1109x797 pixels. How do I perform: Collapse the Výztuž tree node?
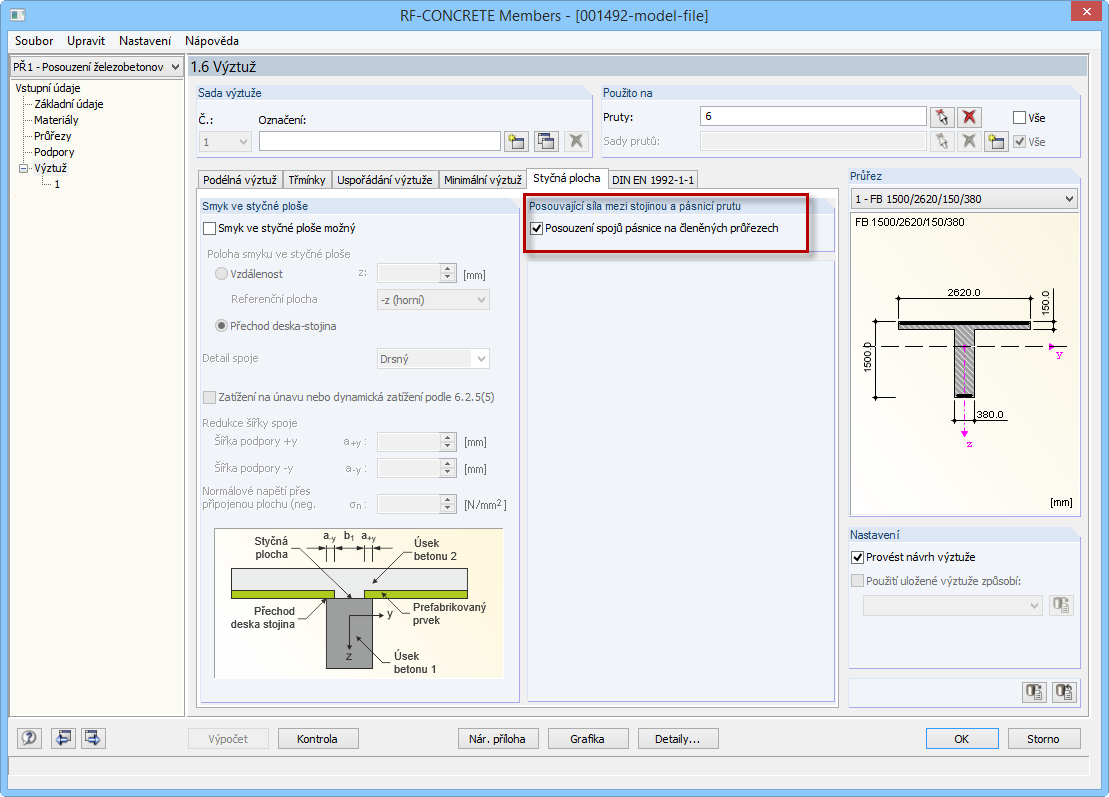(23, 168)
